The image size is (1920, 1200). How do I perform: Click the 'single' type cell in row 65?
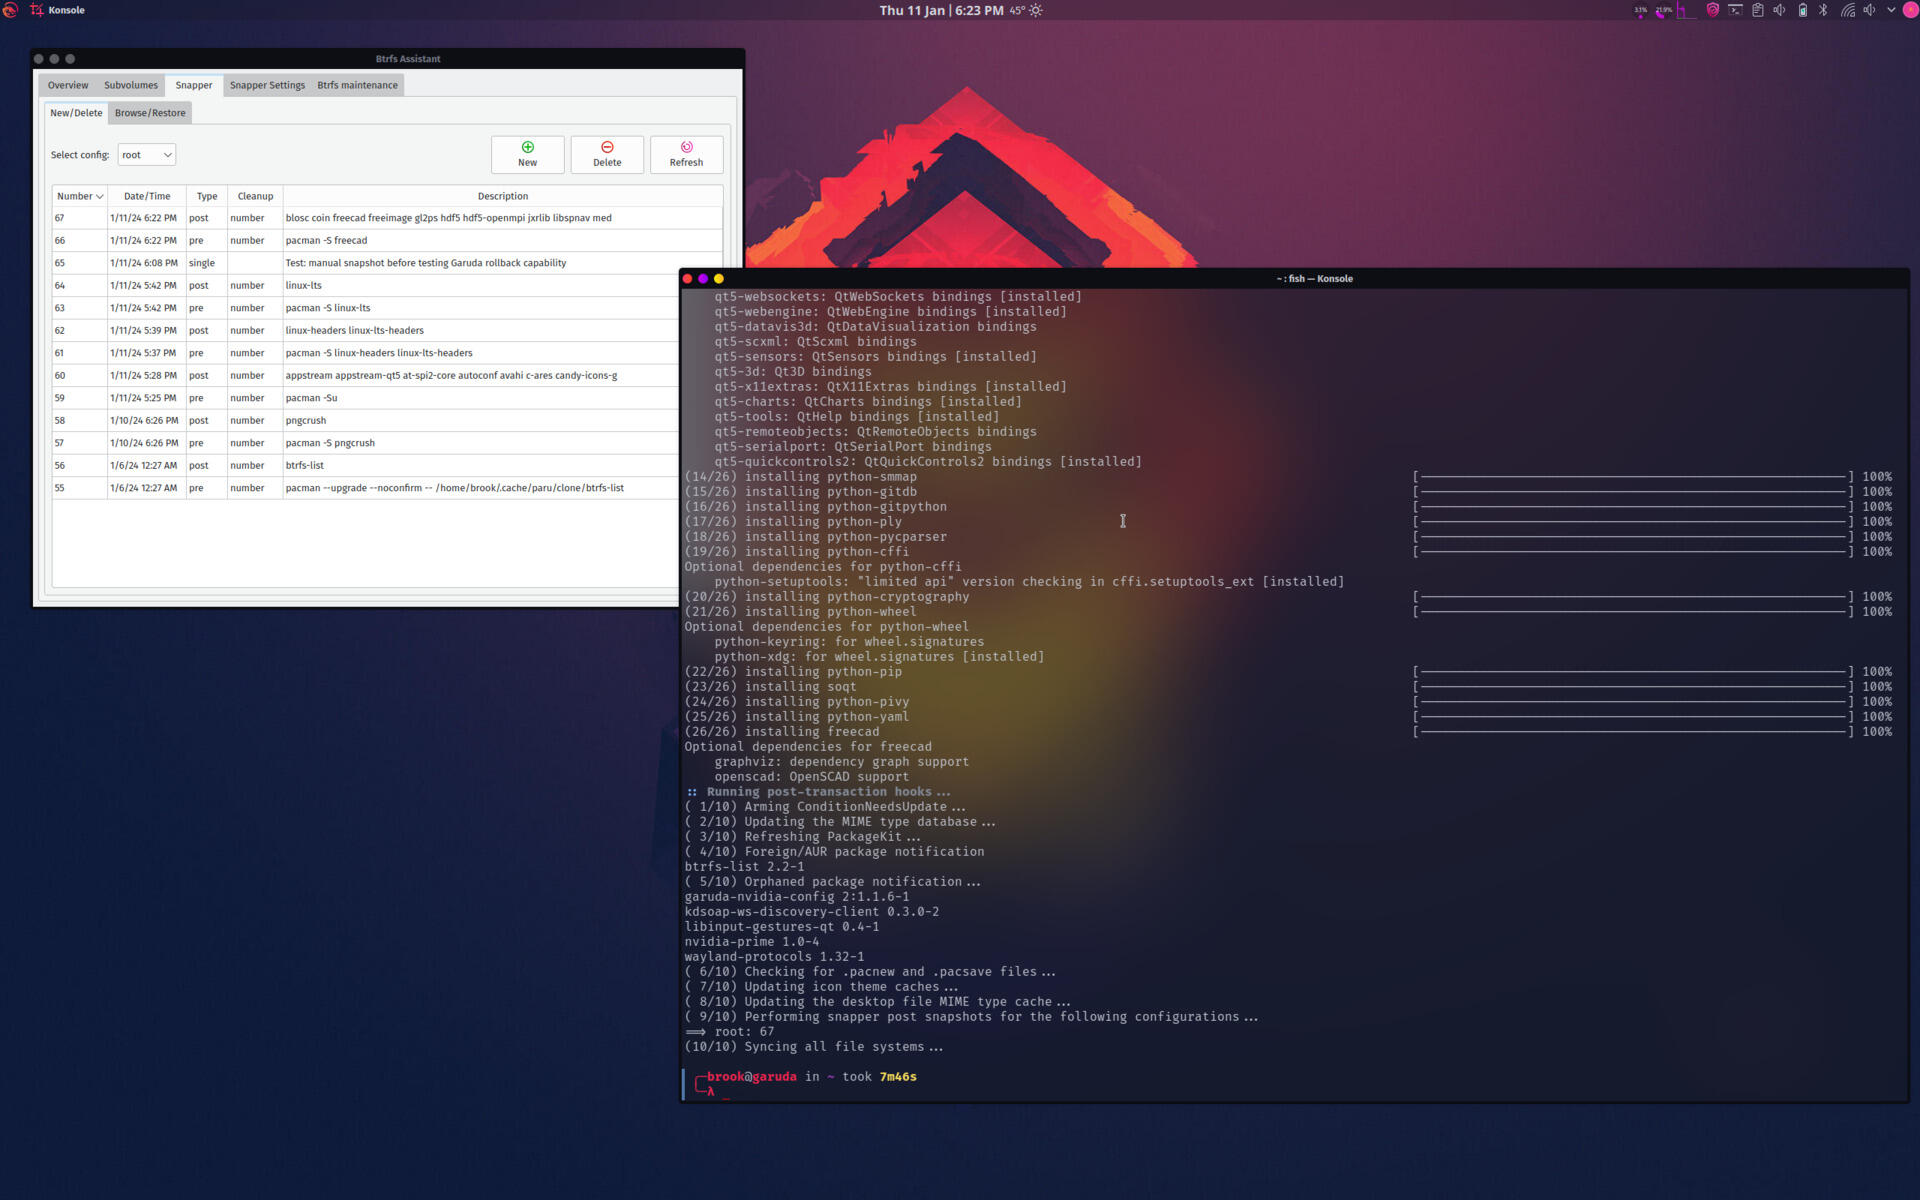[207, 263]
